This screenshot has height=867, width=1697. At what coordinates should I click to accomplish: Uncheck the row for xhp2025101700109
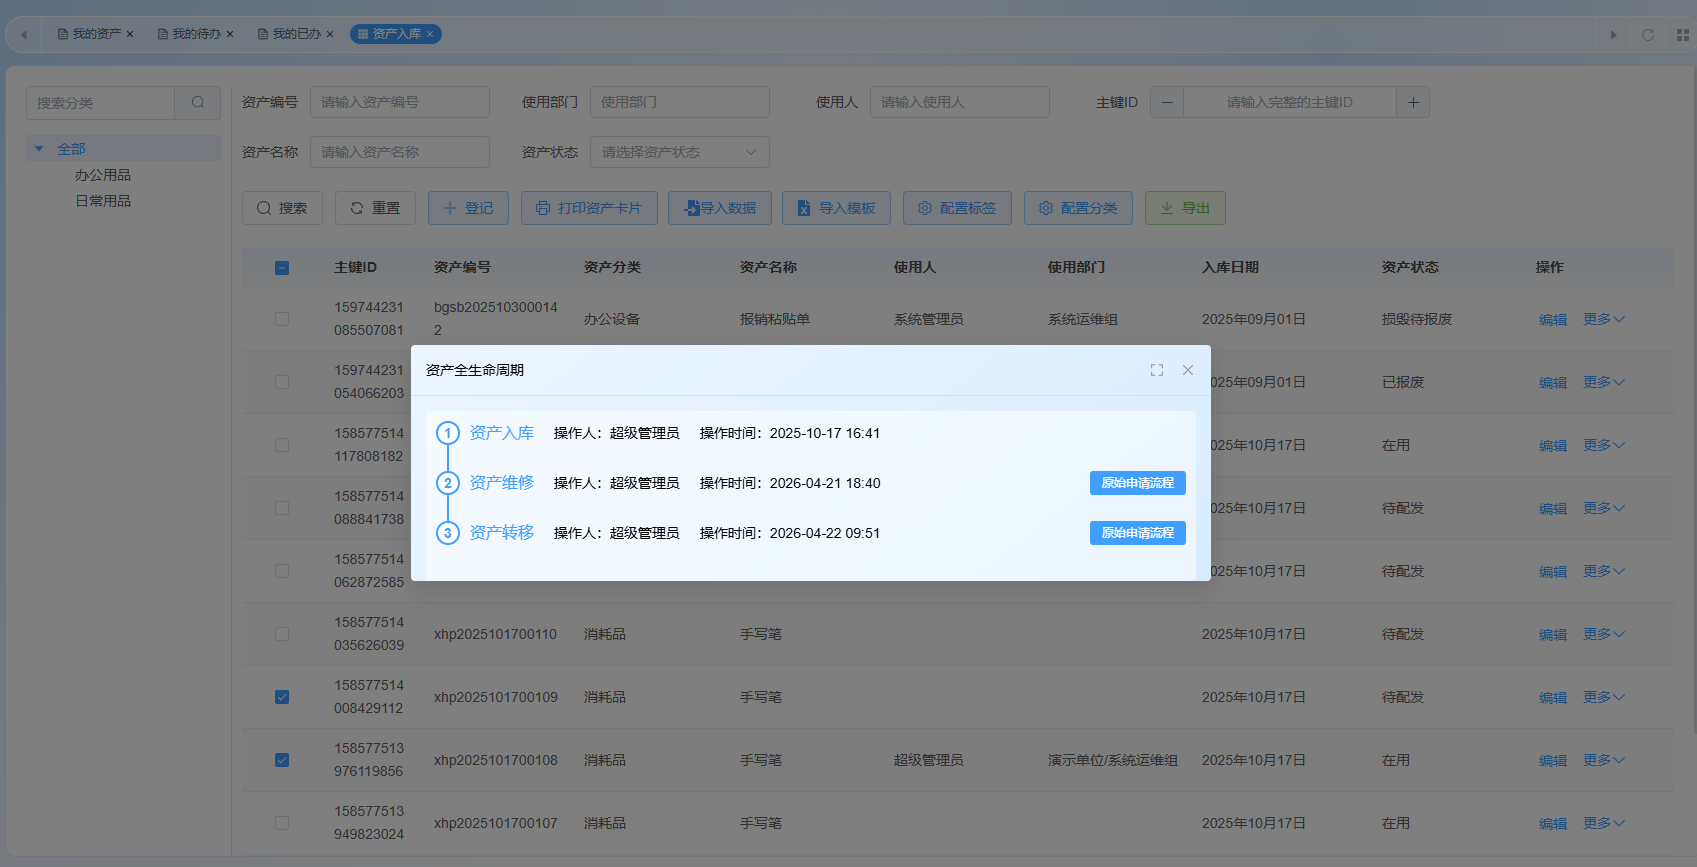point(282,697)
